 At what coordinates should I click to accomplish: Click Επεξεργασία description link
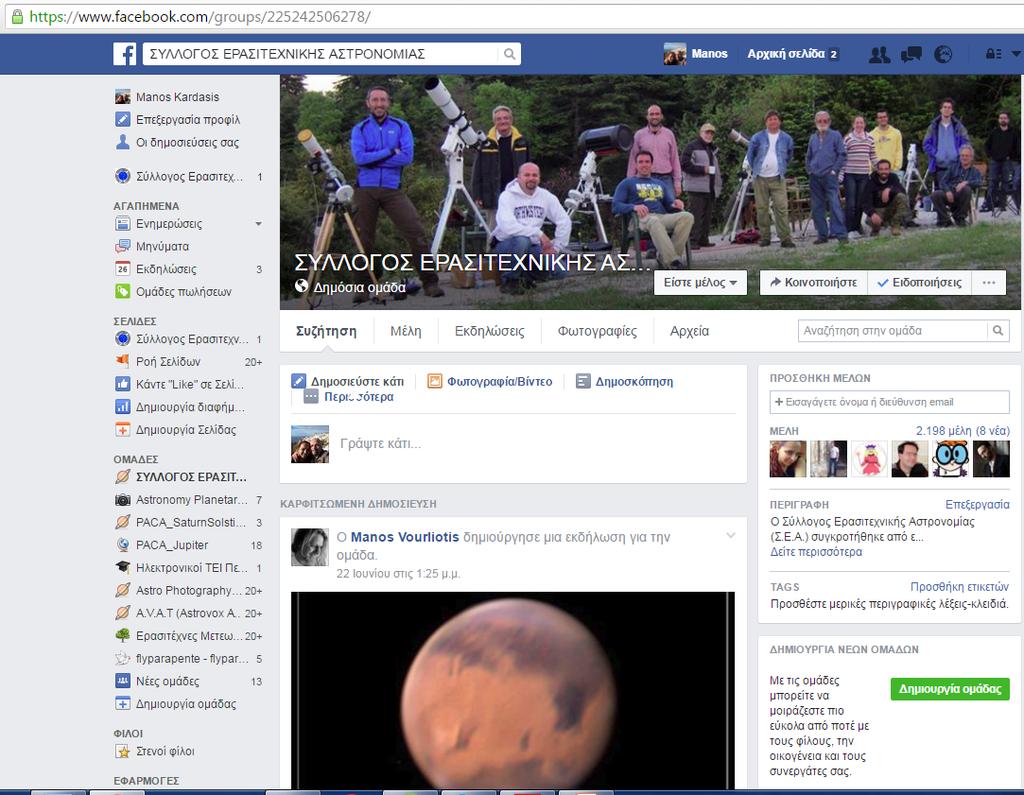pos(977,504)
